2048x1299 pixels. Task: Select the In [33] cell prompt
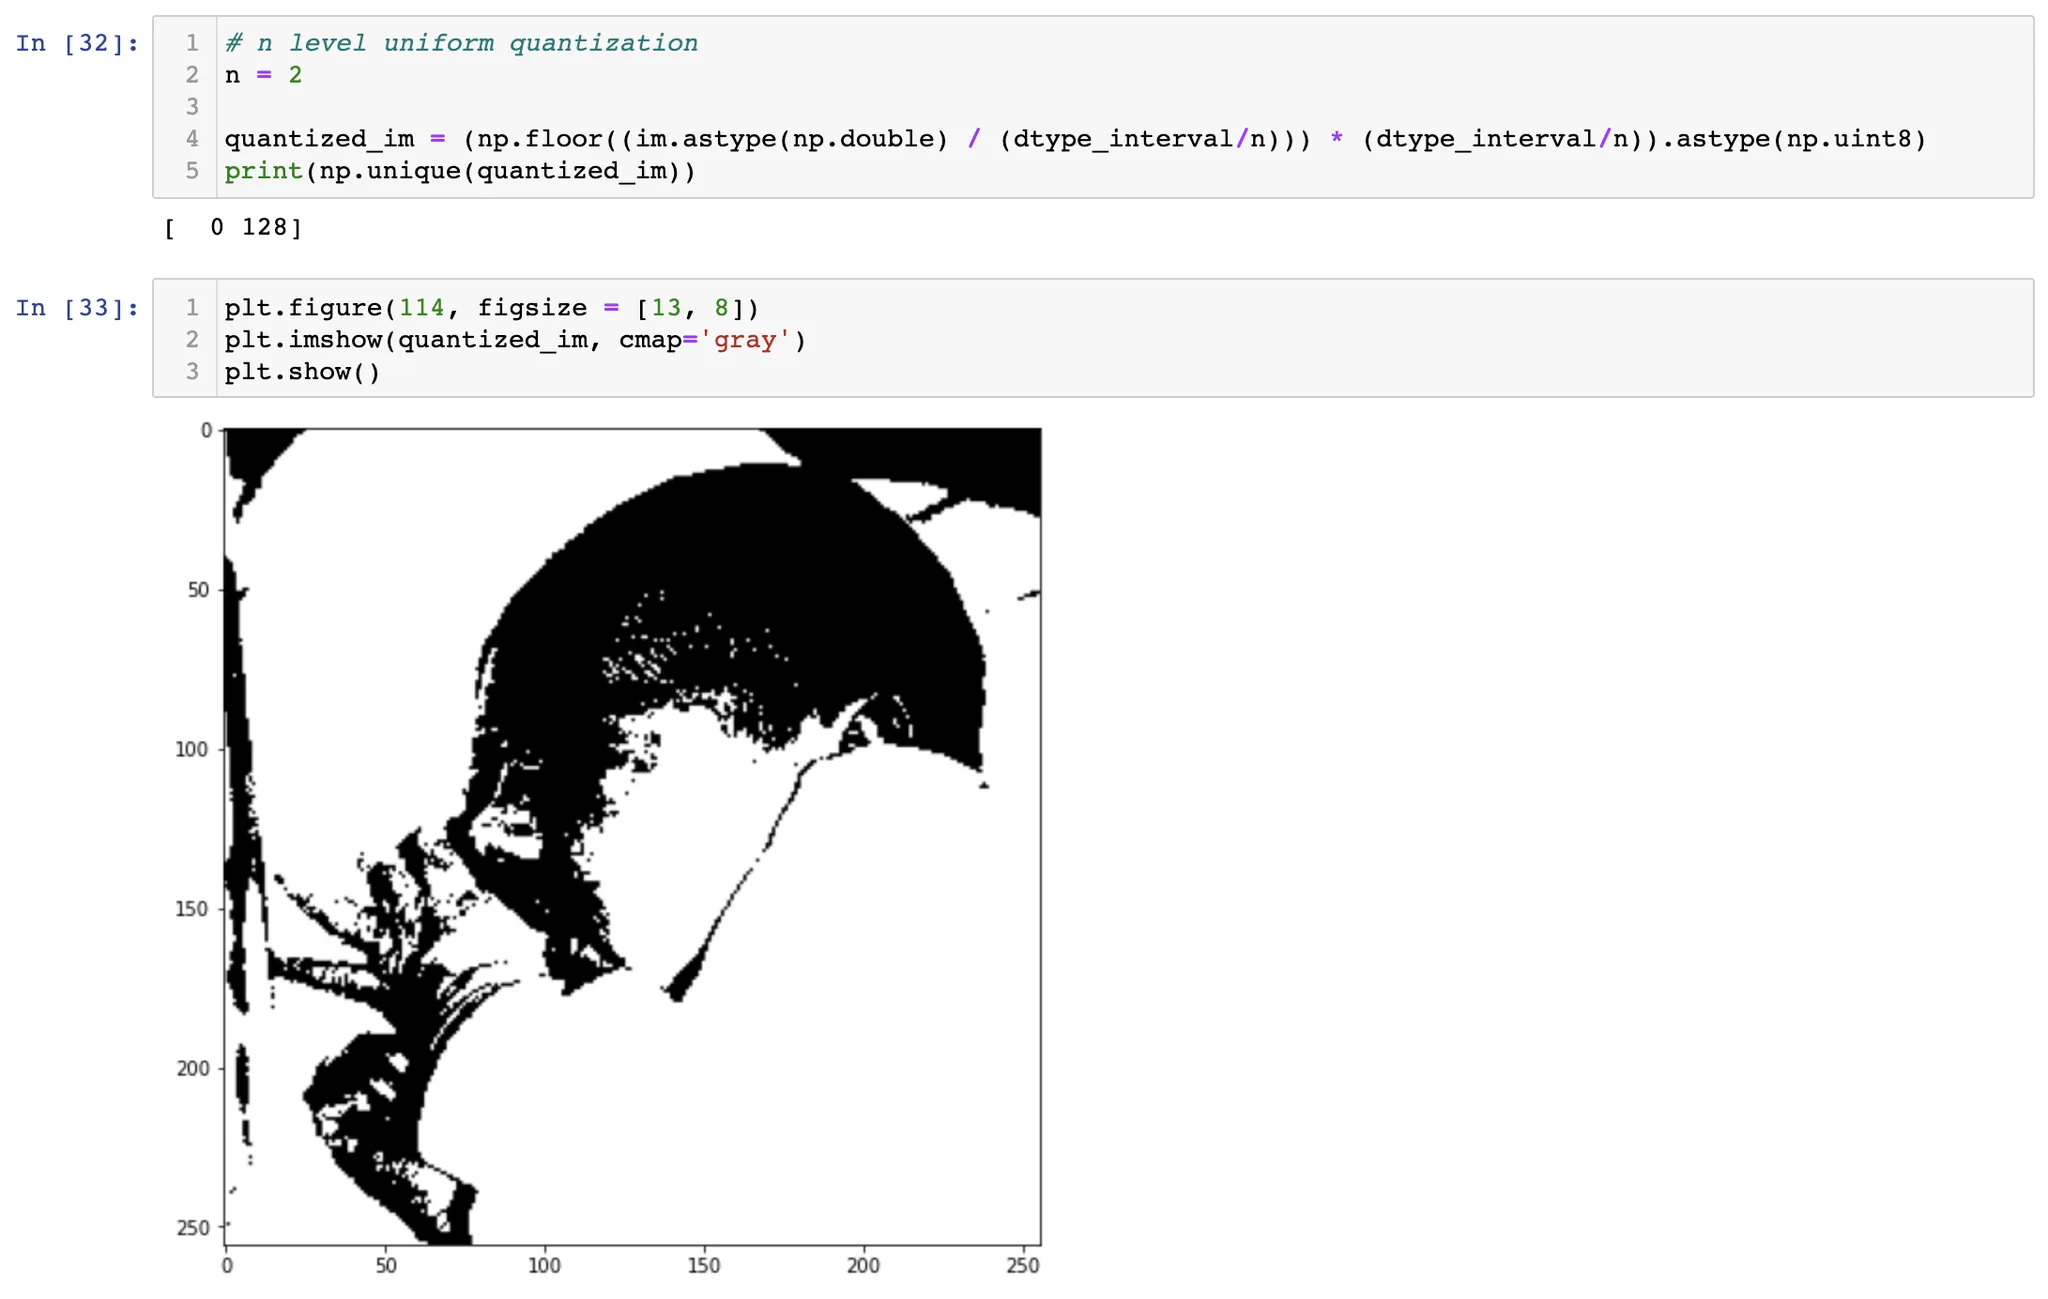coord(76,307)
